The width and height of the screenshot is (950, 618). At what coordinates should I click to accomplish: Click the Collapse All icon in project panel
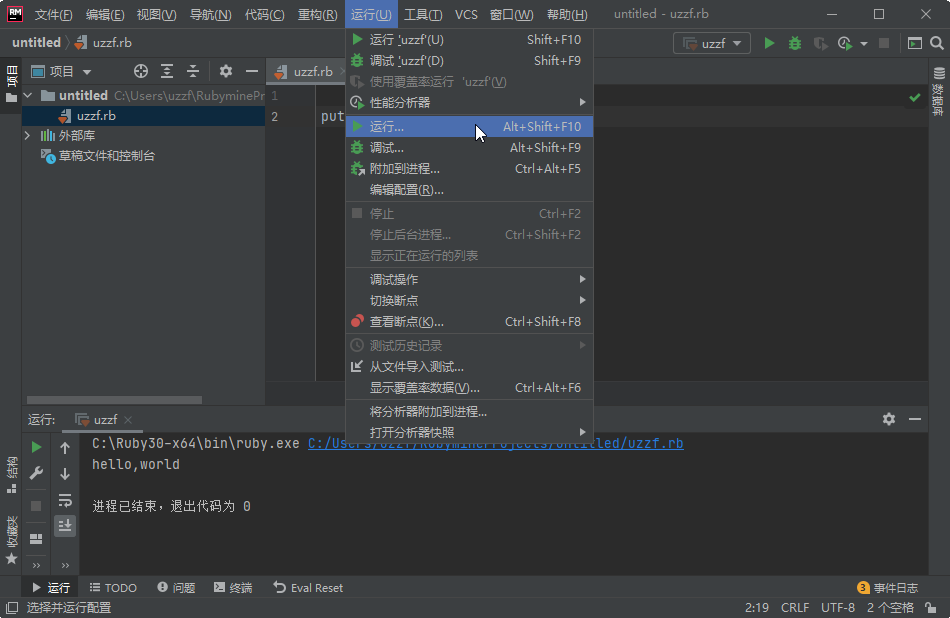[193, 71]
